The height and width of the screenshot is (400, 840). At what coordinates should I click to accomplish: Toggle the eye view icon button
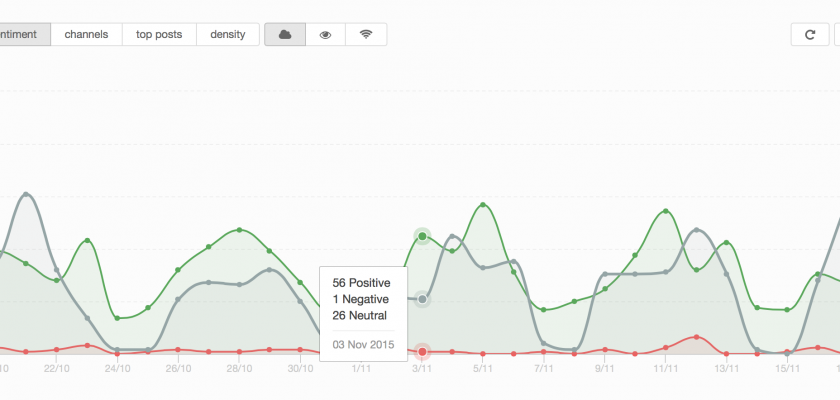[x=325, y=34]
